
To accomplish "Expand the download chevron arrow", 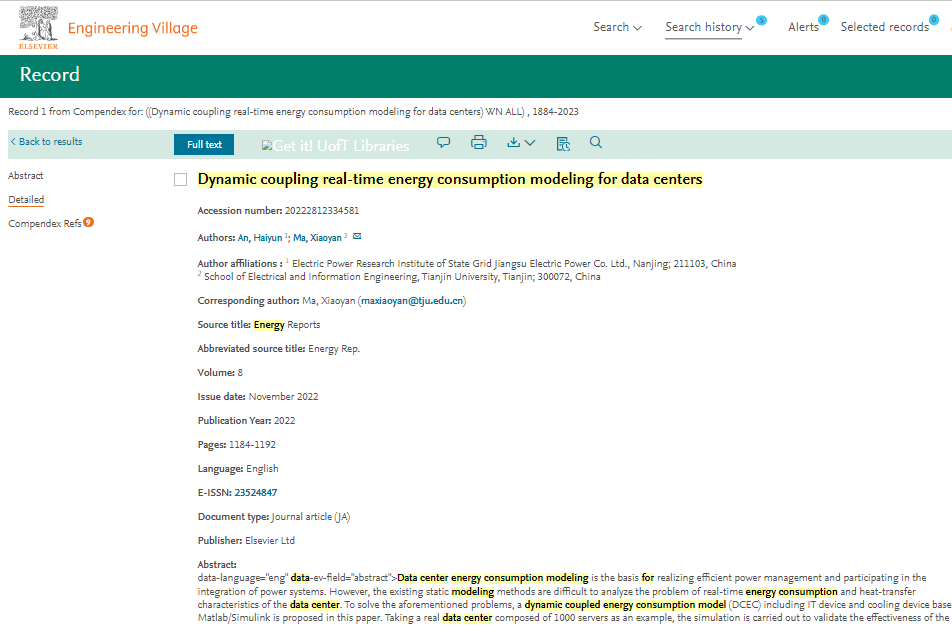I will click(530, 143).
